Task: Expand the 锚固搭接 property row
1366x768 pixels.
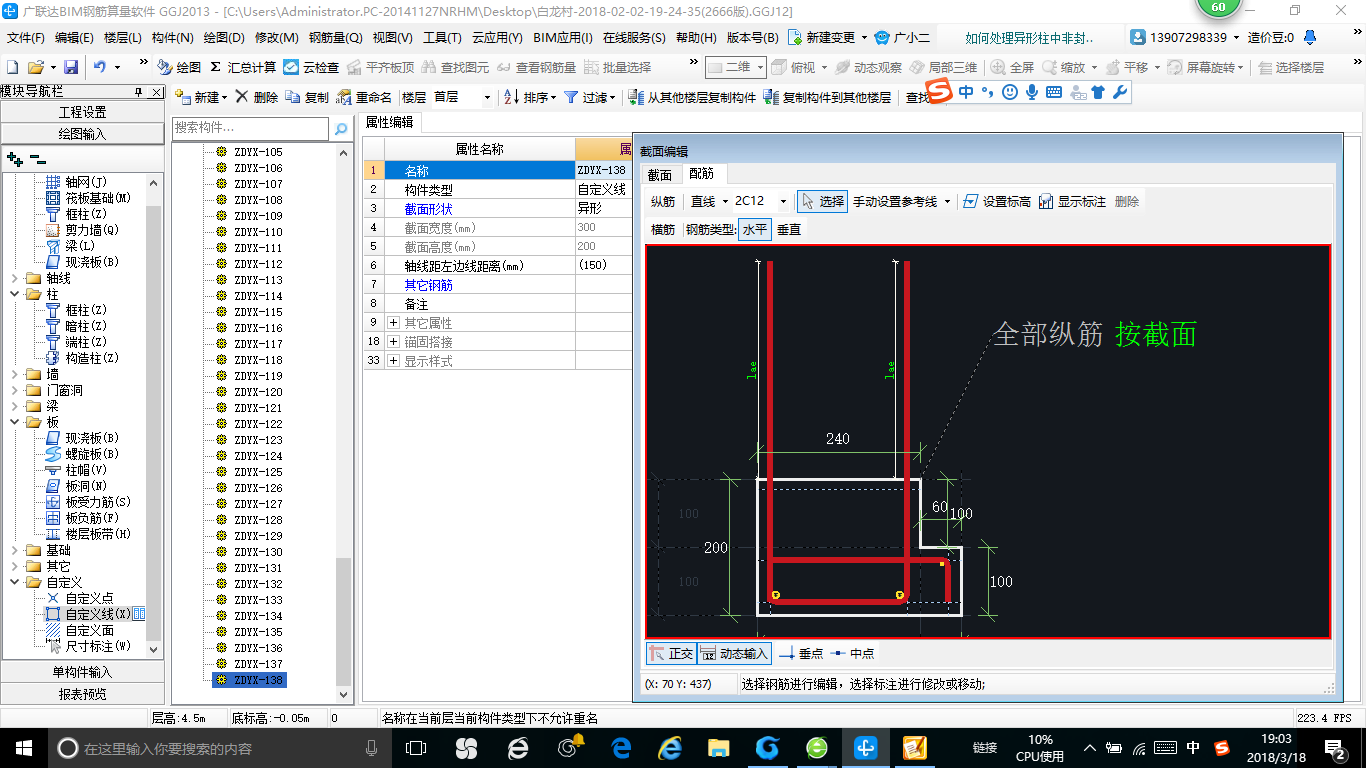Action: tap(393, 342)
